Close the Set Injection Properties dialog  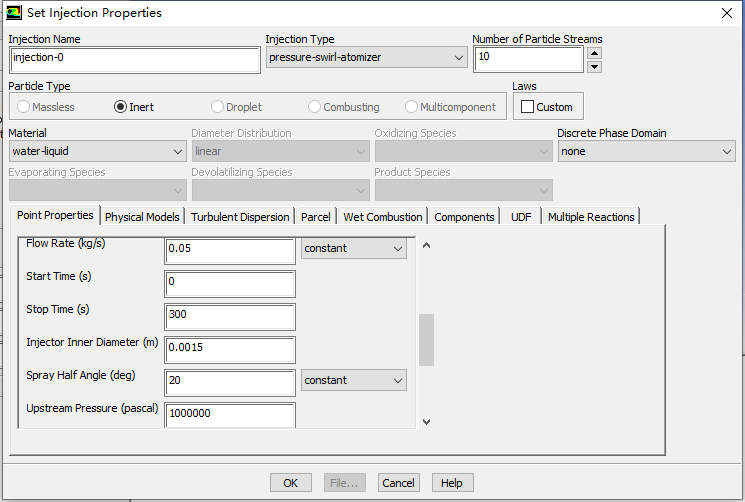(x=726, y=13)
